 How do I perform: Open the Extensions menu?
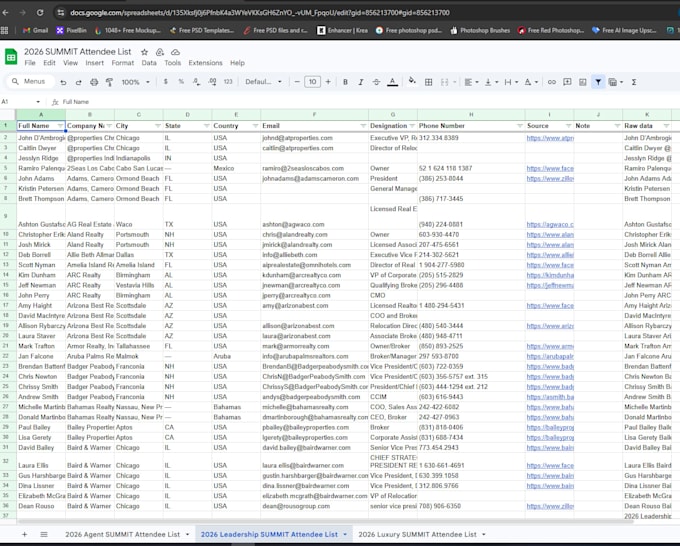205,63
